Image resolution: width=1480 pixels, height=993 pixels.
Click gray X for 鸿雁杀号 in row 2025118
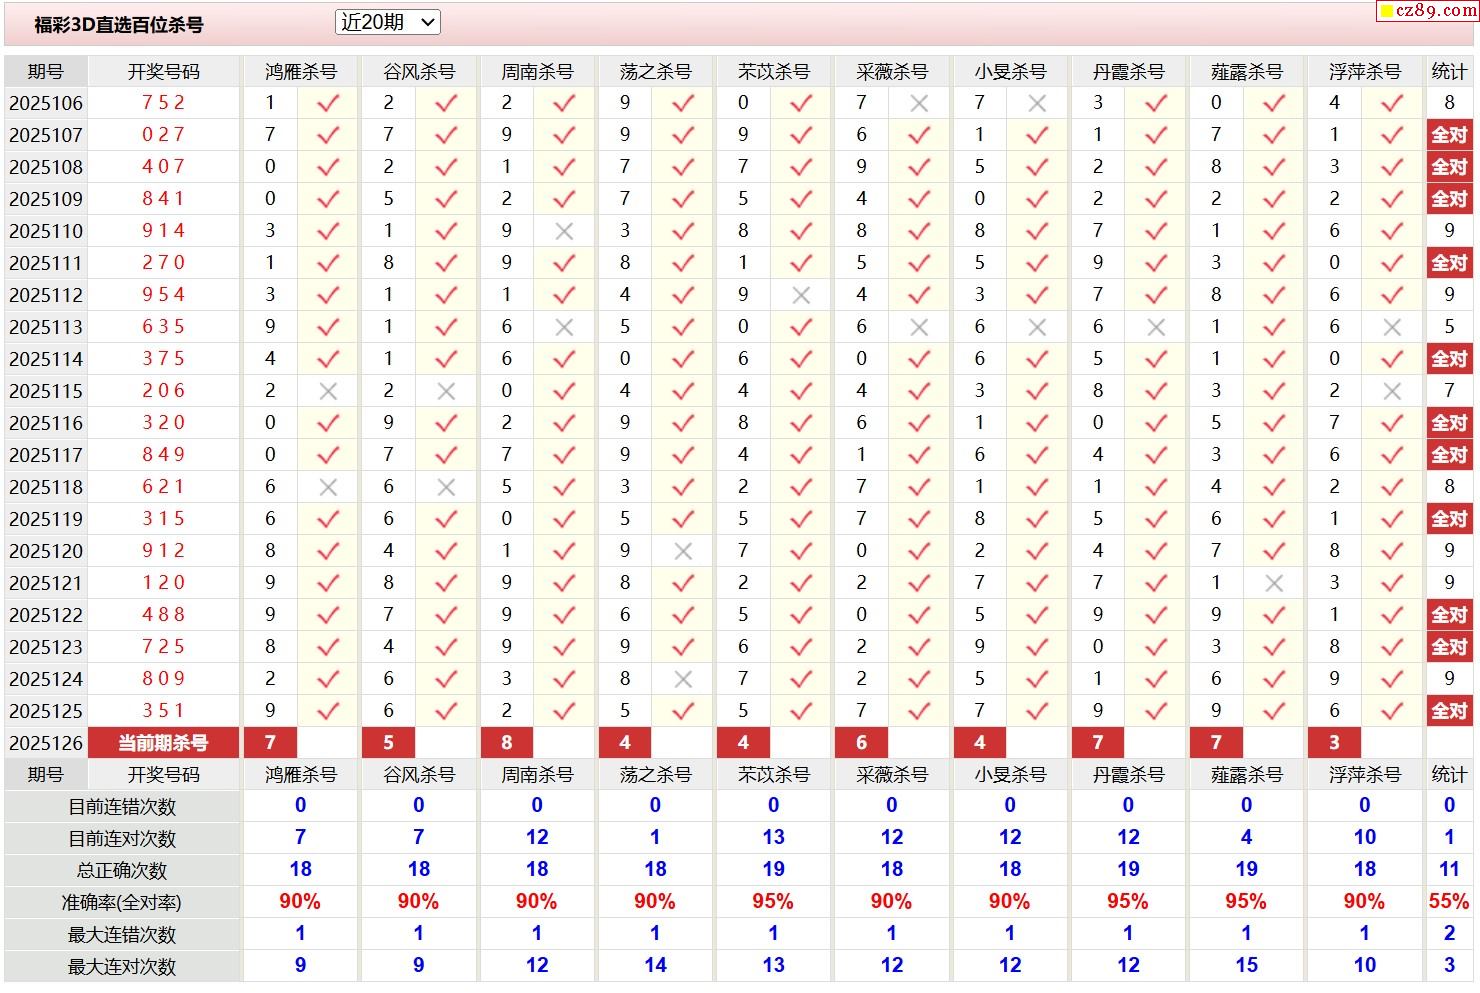[328, 487]
